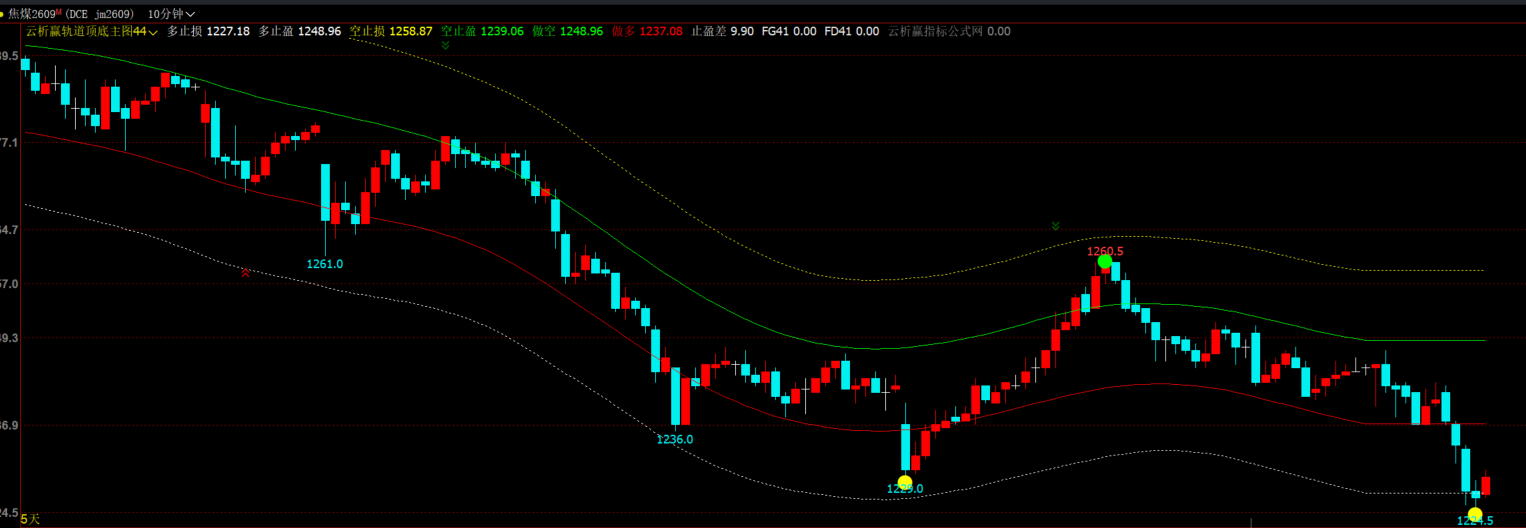The image size is (1526, 528).
Task: Click the green dot at the 1260.5 peak
Action: click(x=1104, y=262)
